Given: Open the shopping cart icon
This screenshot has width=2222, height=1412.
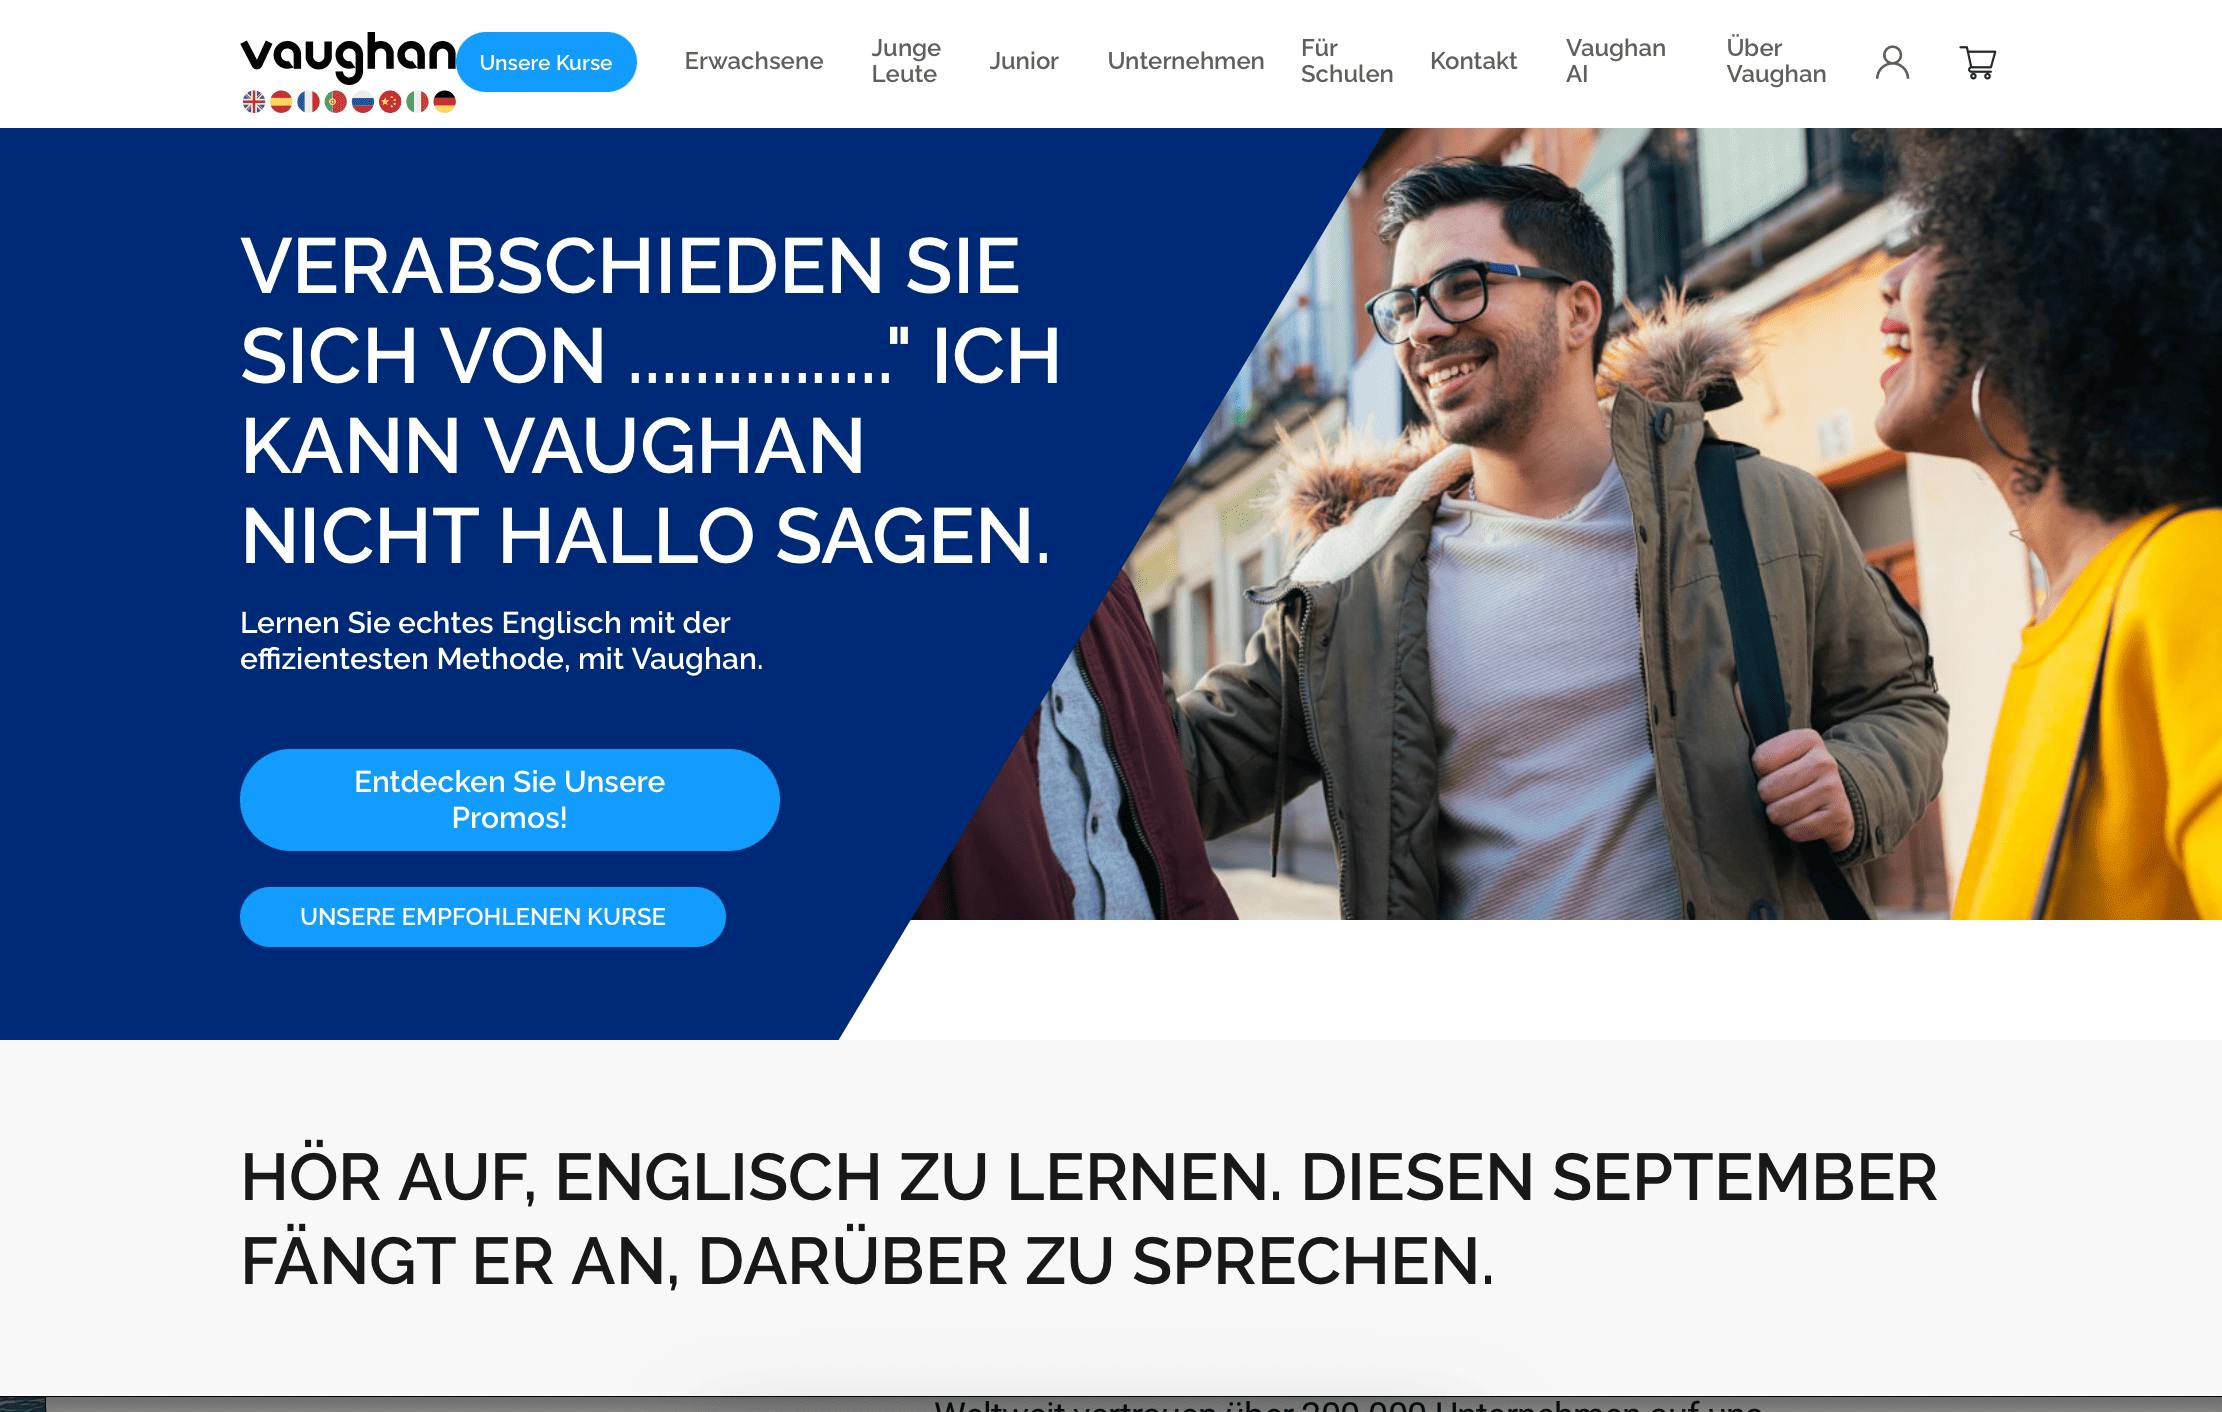Looking at the screenshot, I should coord(1977,62).
